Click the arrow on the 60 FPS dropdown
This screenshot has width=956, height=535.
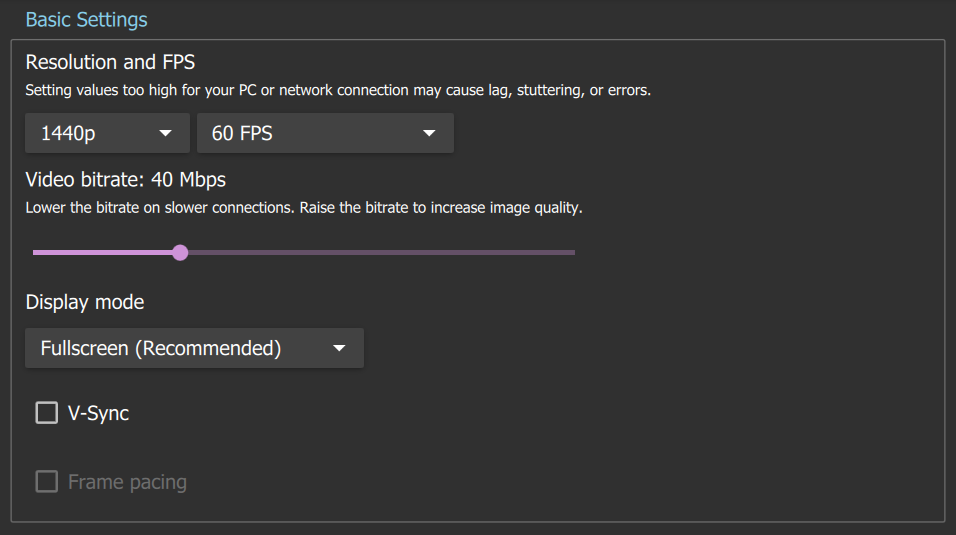pyautogui.click(x=429, y=134)
